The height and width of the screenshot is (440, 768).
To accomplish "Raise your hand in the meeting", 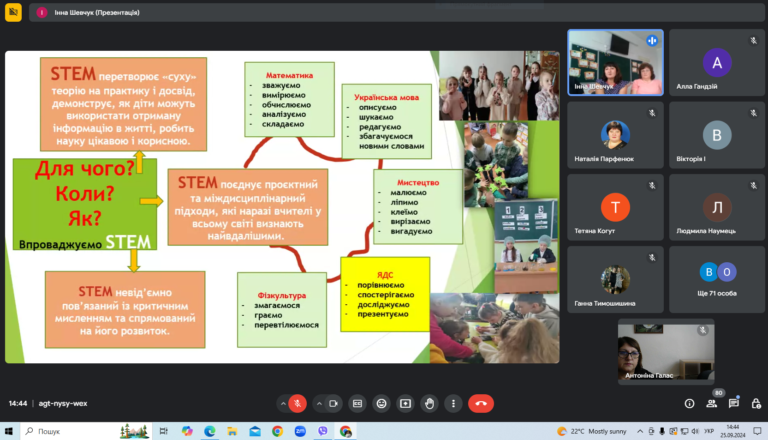I will [430, 404].
